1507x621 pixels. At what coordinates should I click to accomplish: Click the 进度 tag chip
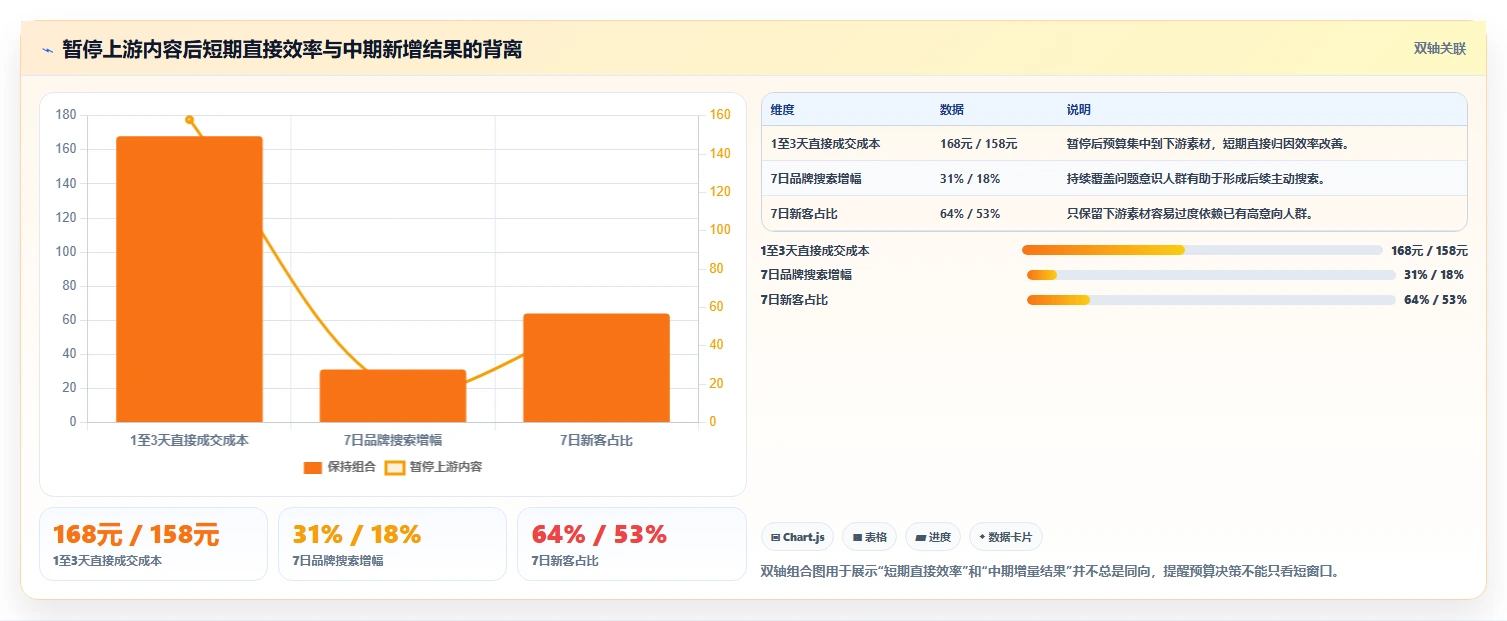pyautogui.click(x=933, y=537)
